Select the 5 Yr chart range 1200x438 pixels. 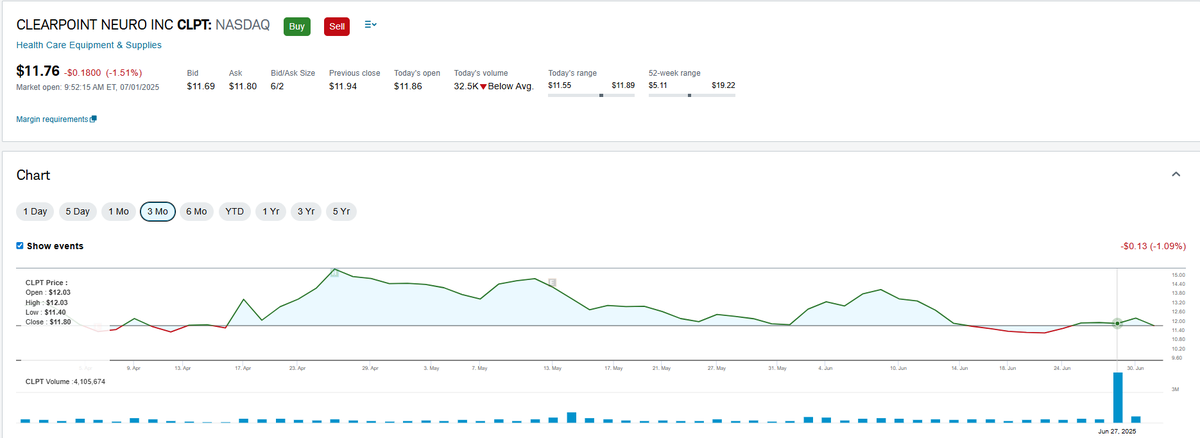(x=341, y=211)
